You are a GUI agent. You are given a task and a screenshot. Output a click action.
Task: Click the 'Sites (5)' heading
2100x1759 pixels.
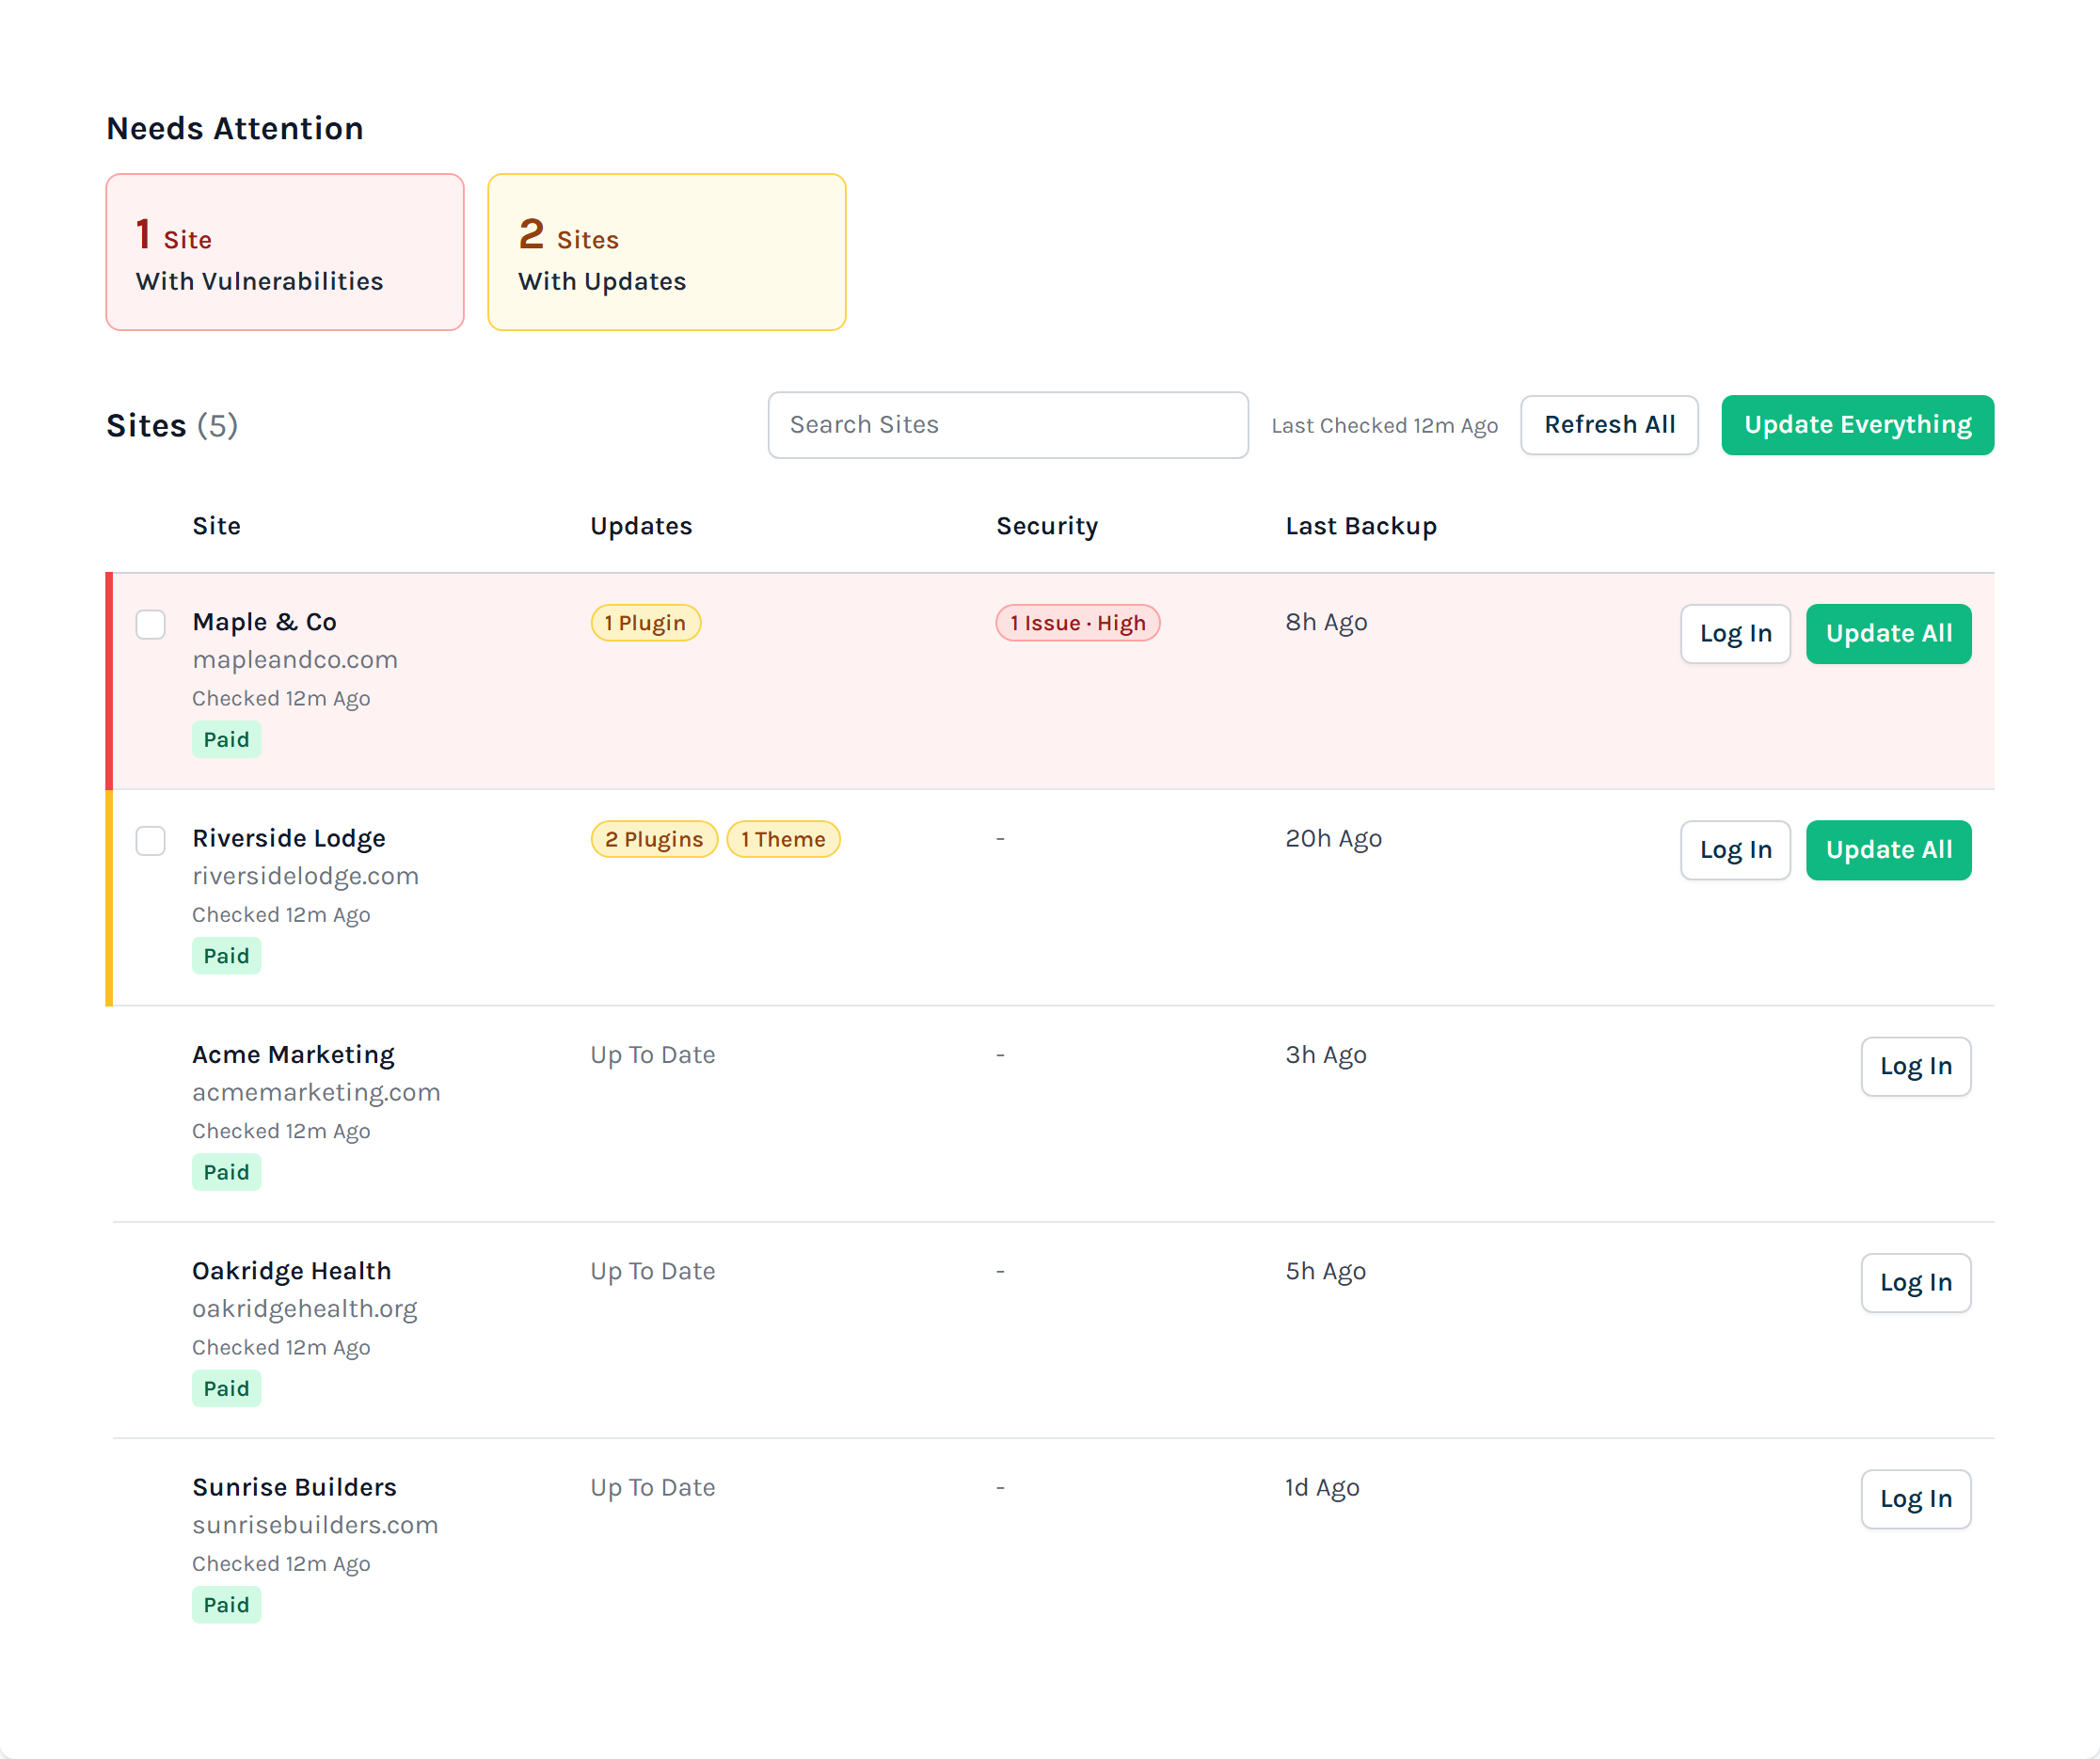coord(172,426)
